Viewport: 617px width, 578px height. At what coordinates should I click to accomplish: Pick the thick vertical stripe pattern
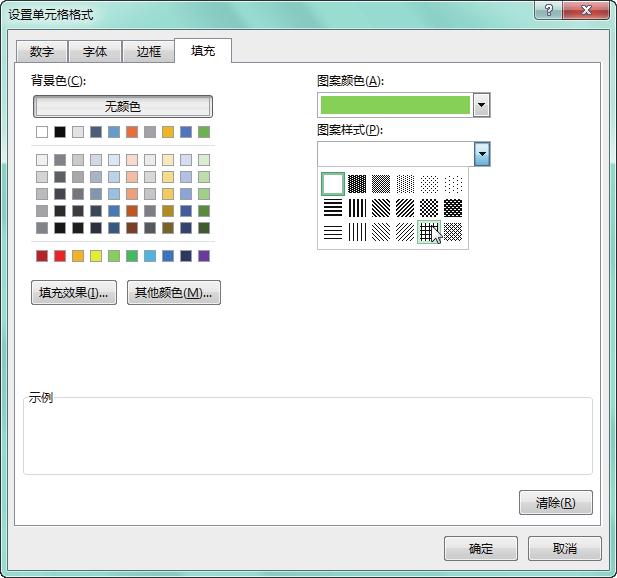tap(357, 208)
